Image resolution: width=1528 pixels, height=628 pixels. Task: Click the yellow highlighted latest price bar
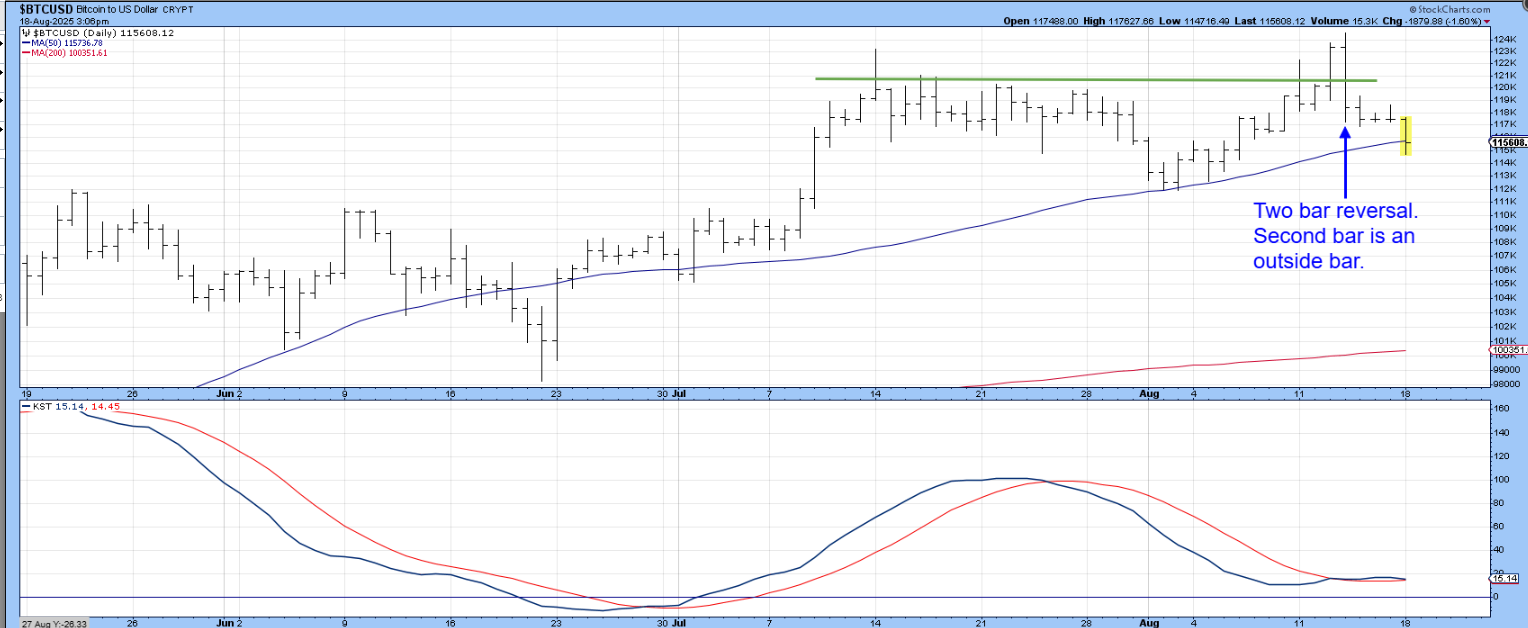click(x=1405, y=136)
